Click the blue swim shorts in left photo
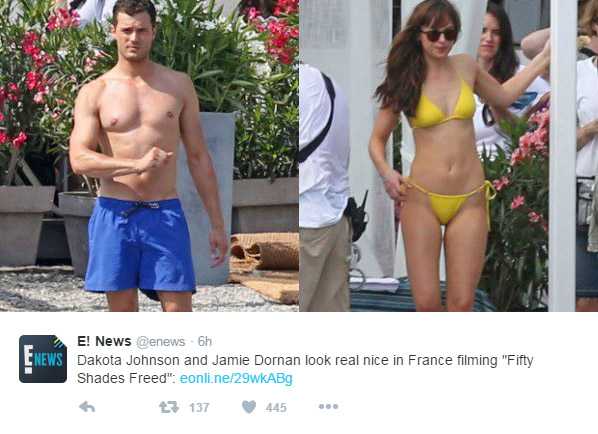Viewport: 598px width, 434px height. click(140, 246)
